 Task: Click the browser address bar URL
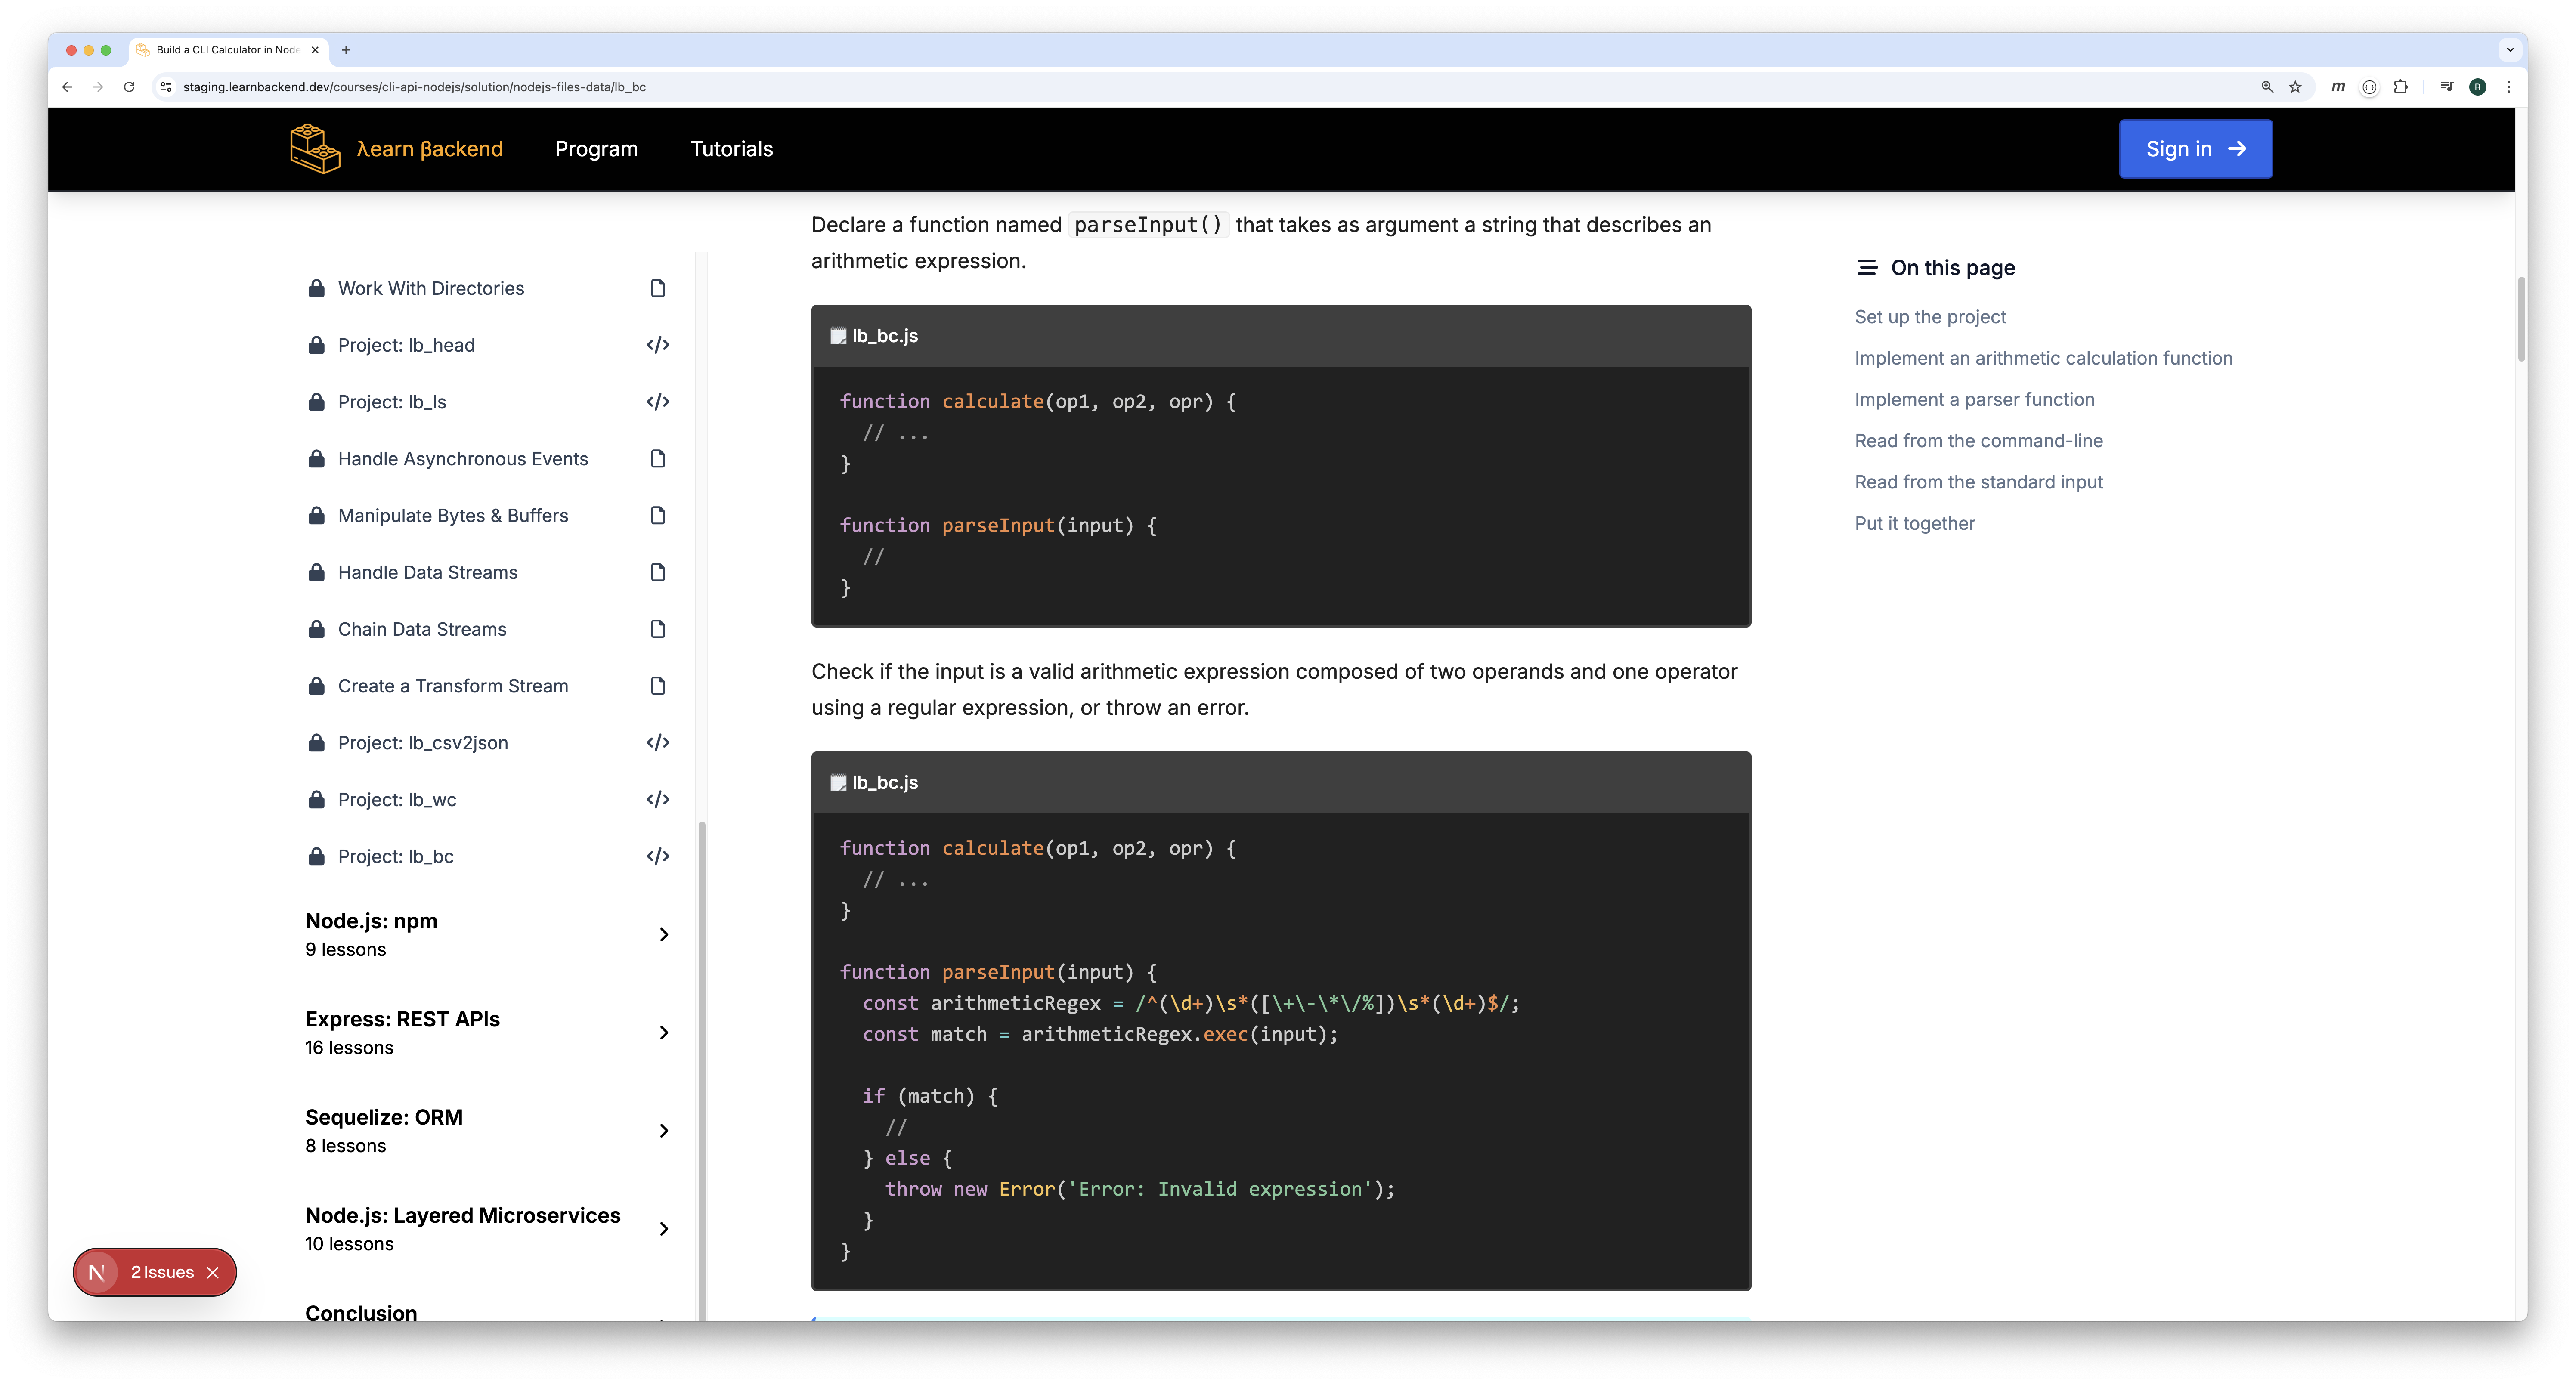[414, 87]
